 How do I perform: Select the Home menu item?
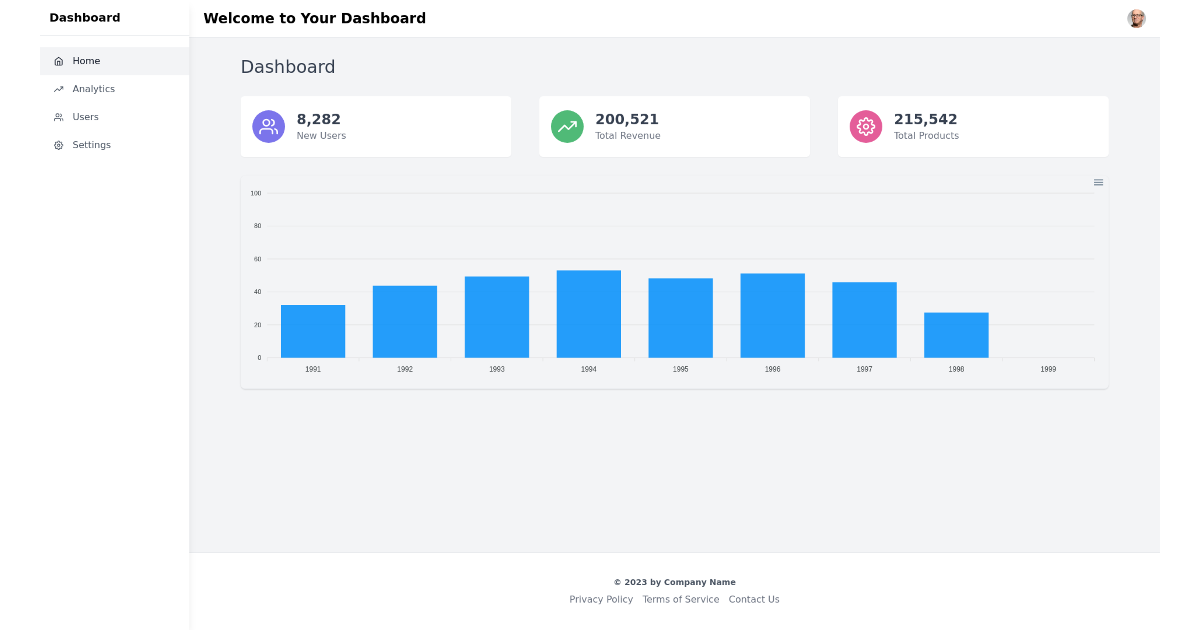click(x=87, y=60)
